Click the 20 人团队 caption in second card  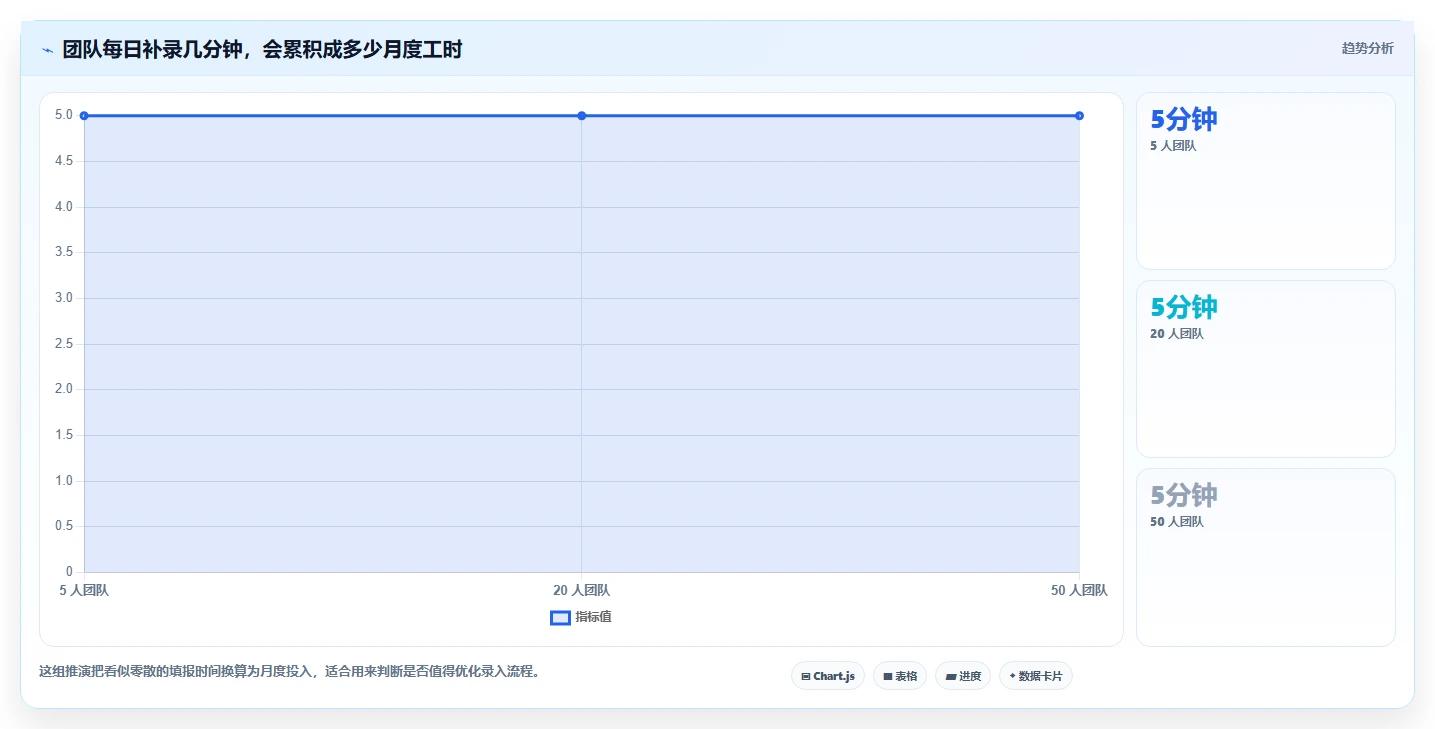coord(1177,334)
